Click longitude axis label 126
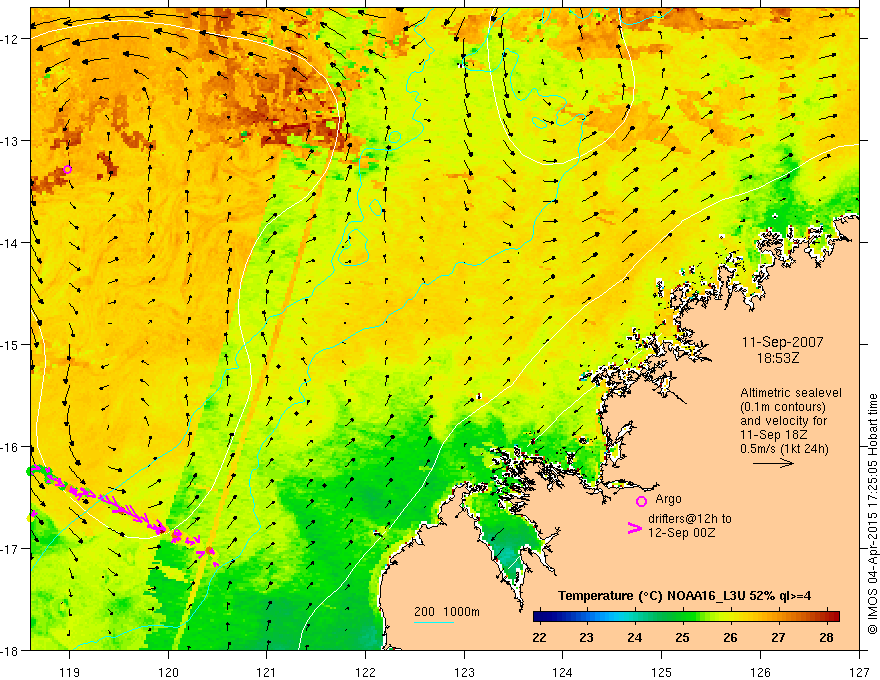The height and width of the screenshot is (680, 880). (760, 672)
